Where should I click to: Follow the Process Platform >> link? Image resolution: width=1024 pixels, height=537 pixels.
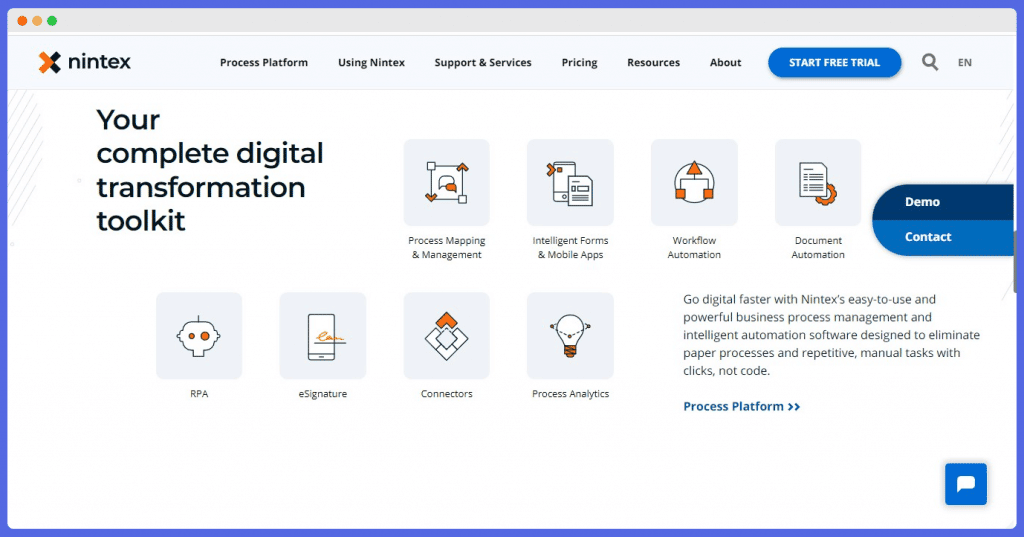[x=741, y=406]
